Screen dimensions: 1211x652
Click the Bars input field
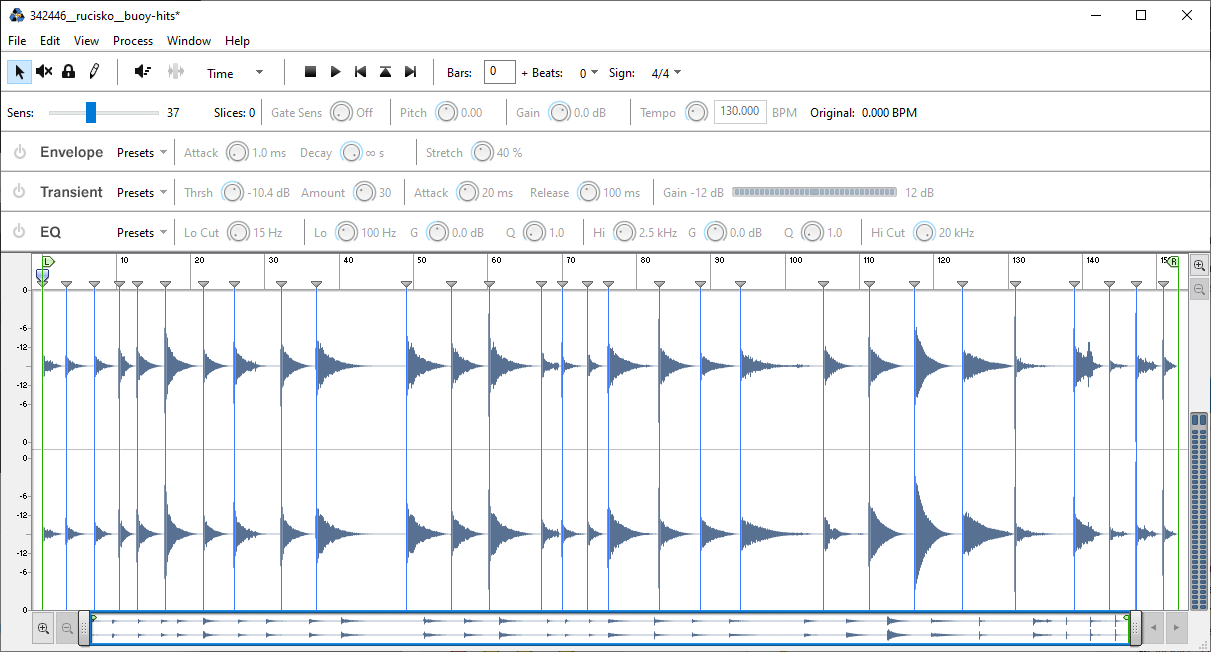(499, 72)
